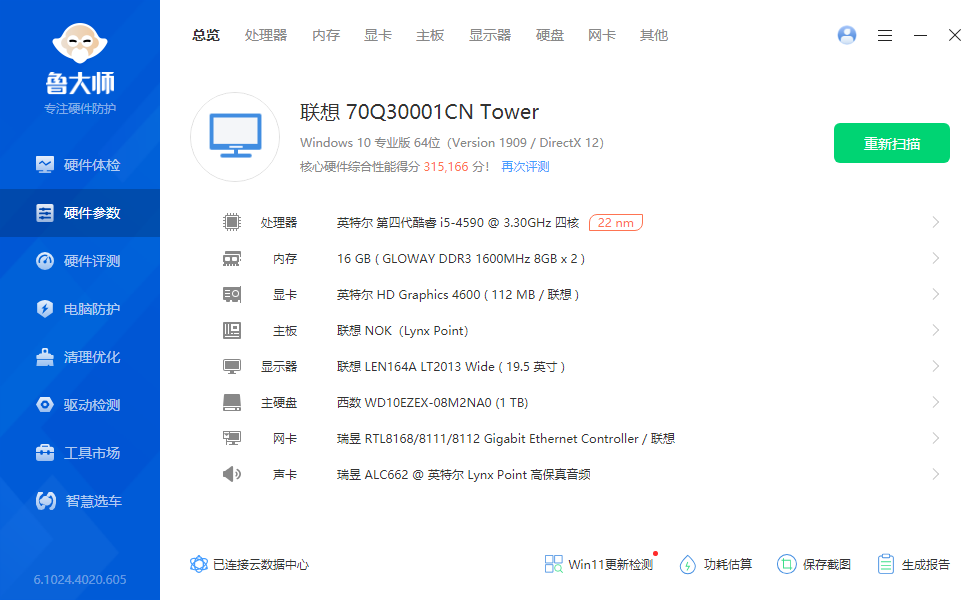Click the 315,166 score value
980x600 pixels.
coord(446,167)
